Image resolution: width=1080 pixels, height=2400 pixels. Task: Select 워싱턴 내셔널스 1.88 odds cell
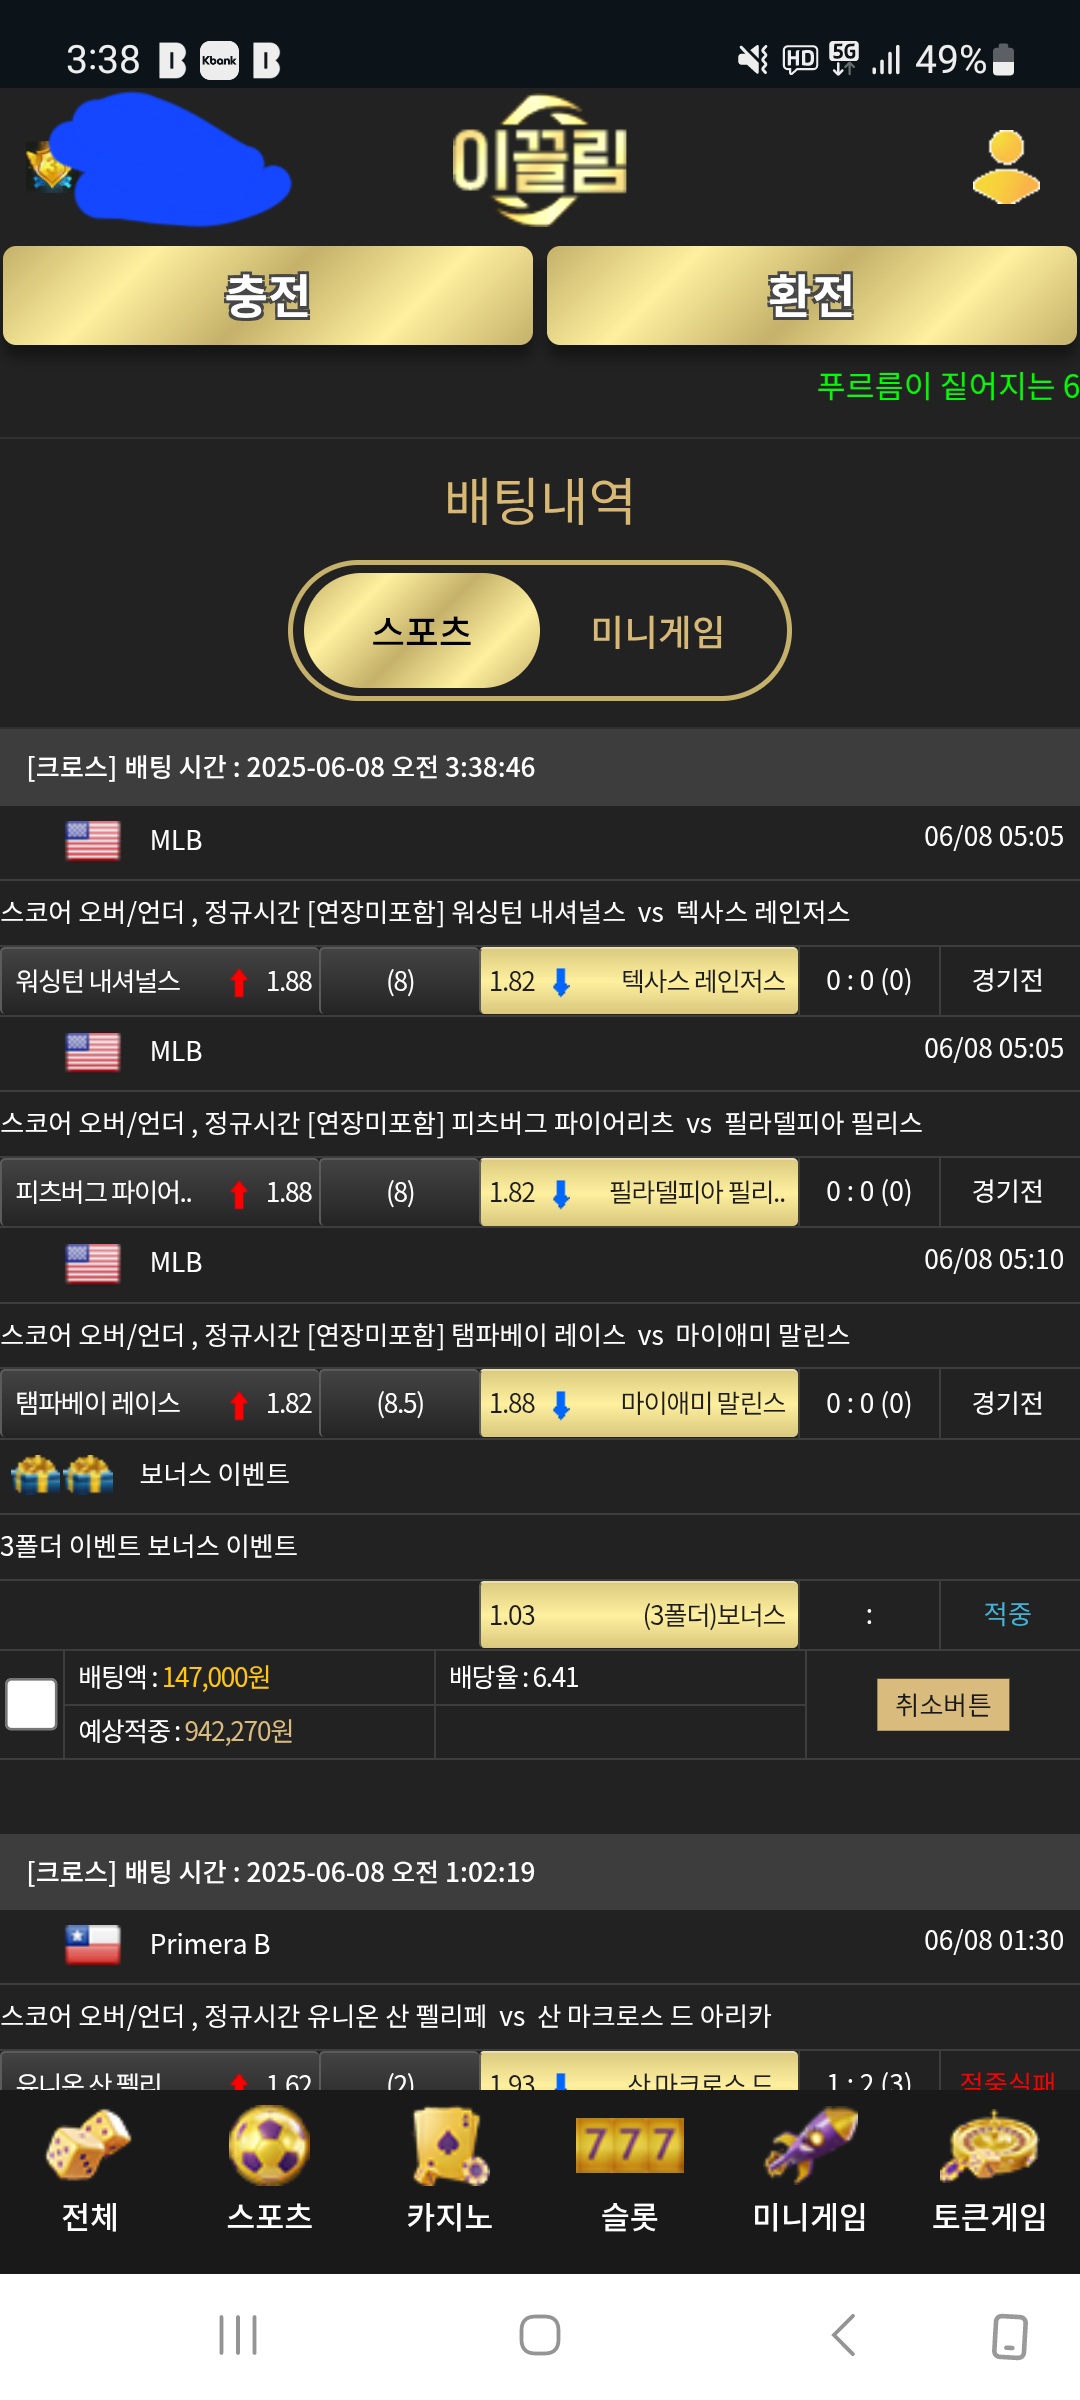point(160,981)
